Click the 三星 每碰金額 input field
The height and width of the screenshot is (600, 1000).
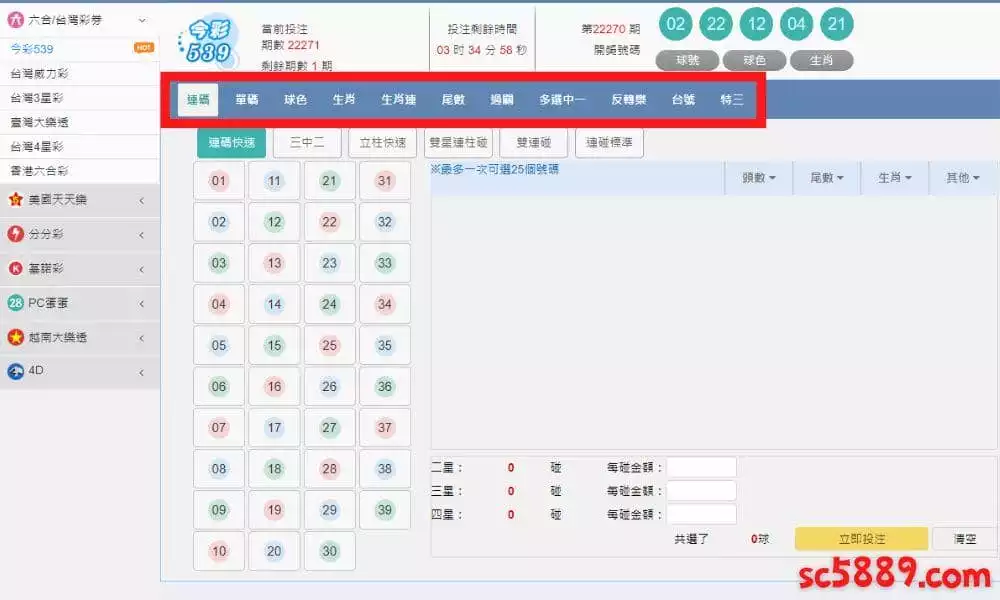click(702, 491)
